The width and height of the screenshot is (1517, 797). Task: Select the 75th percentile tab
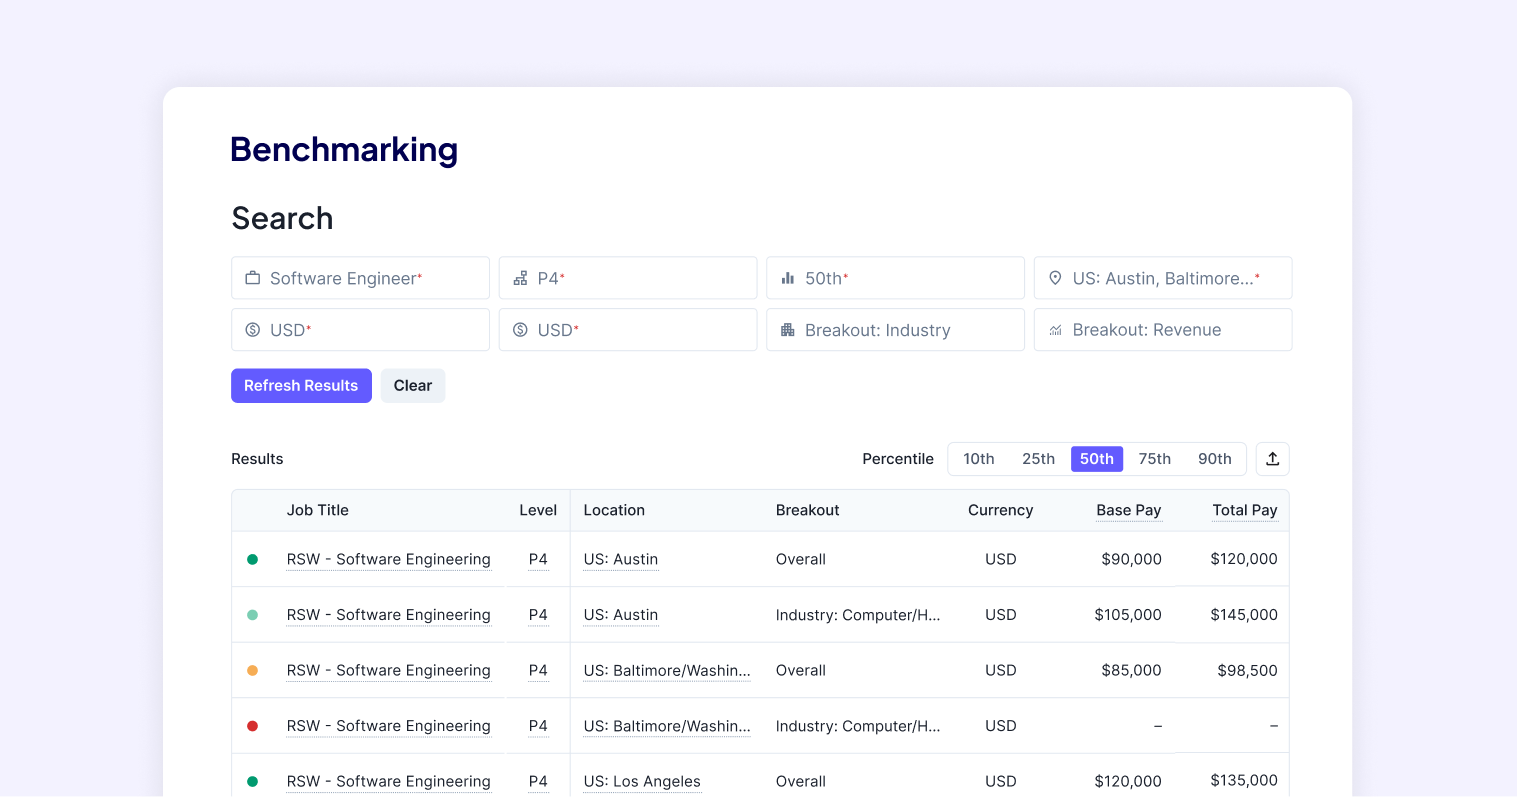click(1155, 459)
